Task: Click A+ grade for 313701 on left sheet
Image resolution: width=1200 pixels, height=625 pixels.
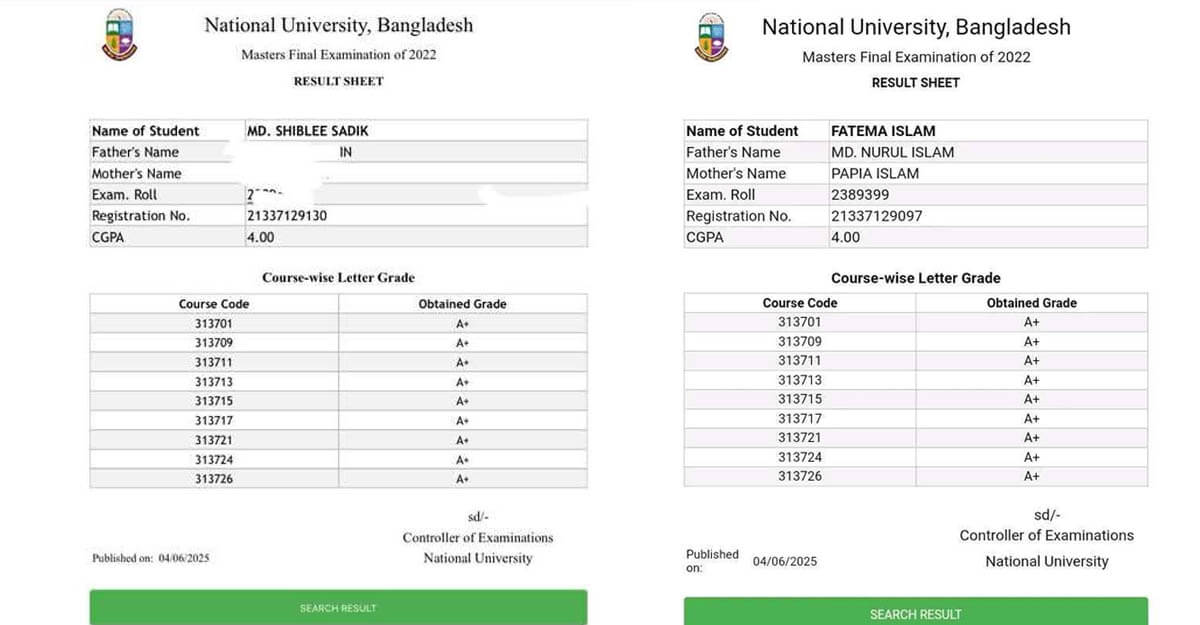Action: pyautogui.click(x=462, y=323)
